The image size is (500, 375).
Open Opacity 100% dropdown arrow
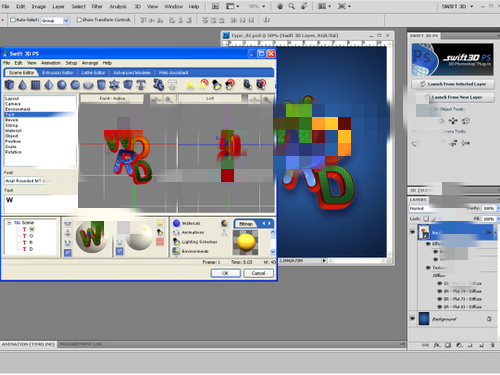[x=498, y=208]
